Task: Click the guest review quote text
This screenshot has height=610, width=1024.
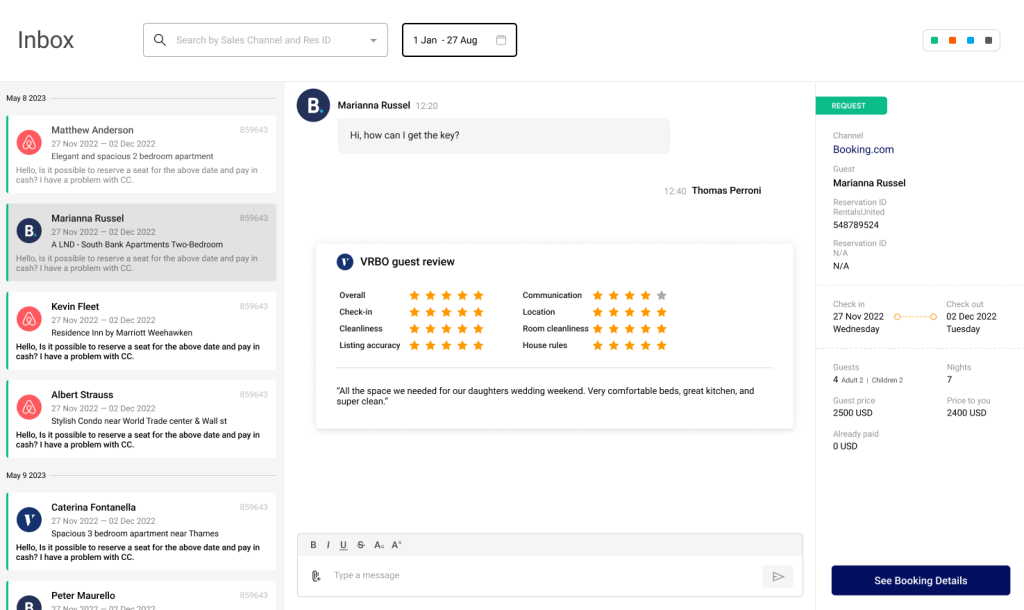Action: coord(545,396)
